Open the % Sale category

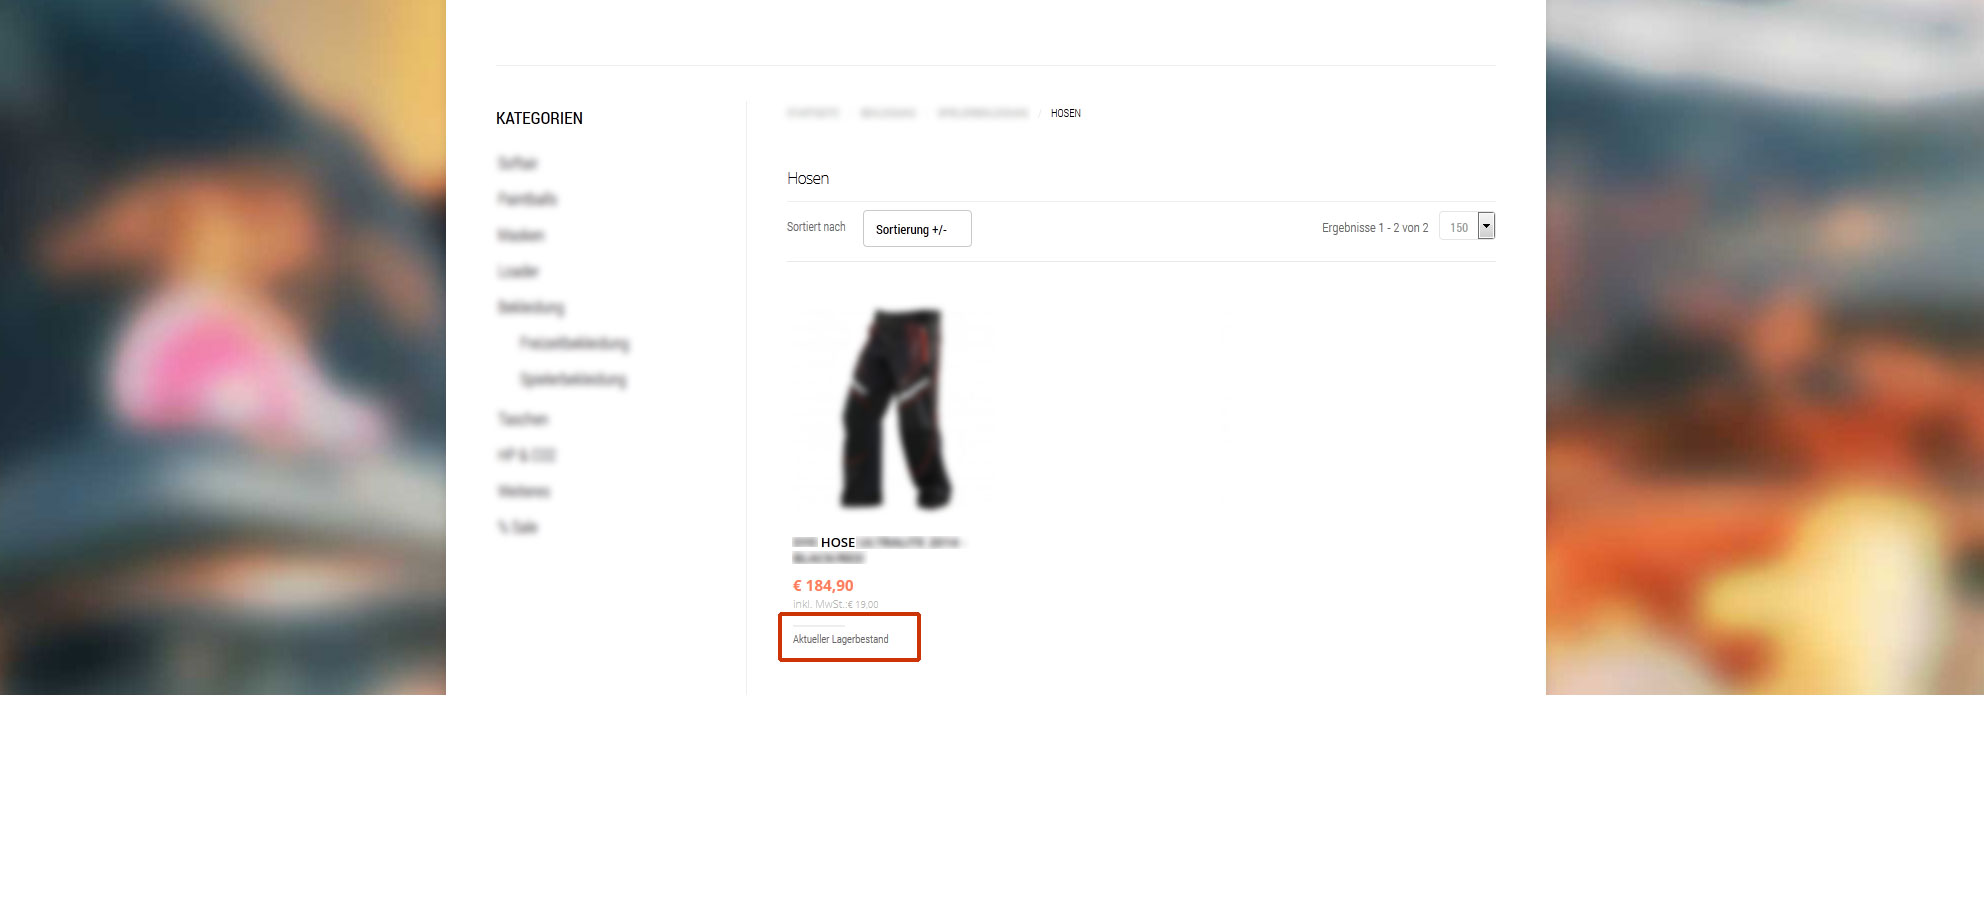517,527
